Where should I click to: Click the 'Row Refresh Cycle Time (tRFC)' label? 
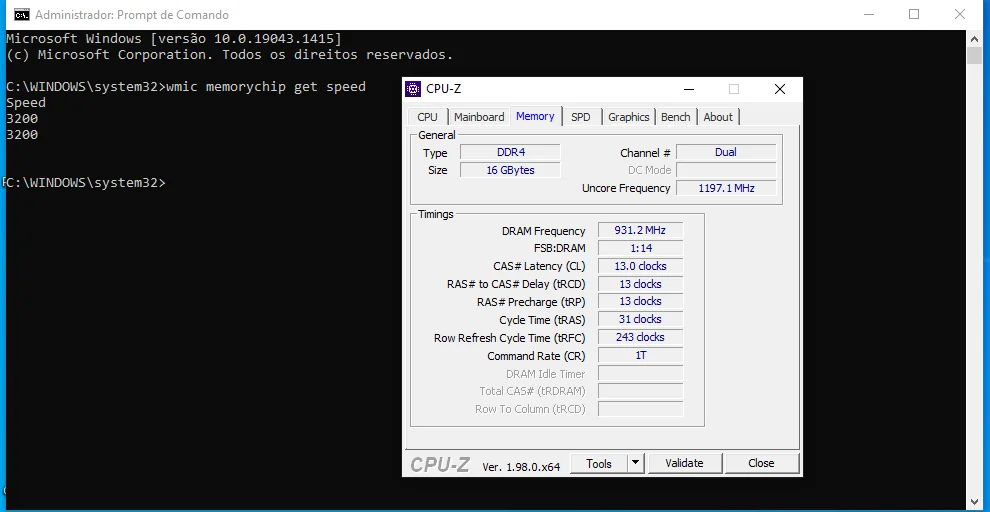coord(510,338)
